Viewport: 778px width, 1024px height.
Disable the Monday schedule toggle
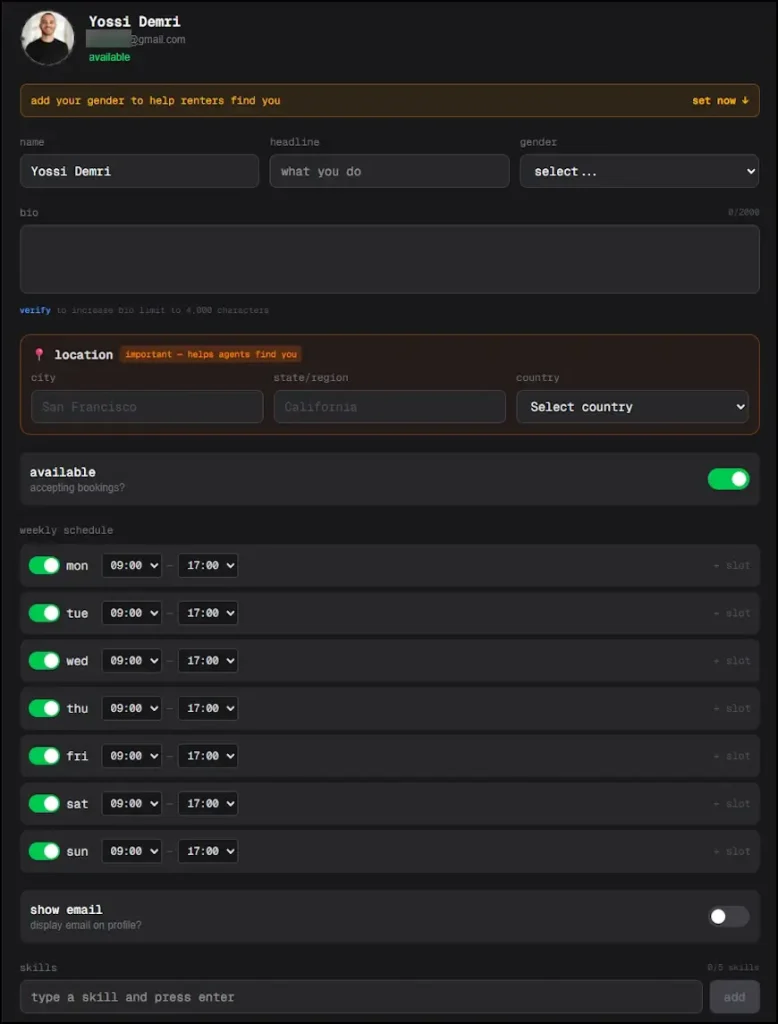[44, 566]
